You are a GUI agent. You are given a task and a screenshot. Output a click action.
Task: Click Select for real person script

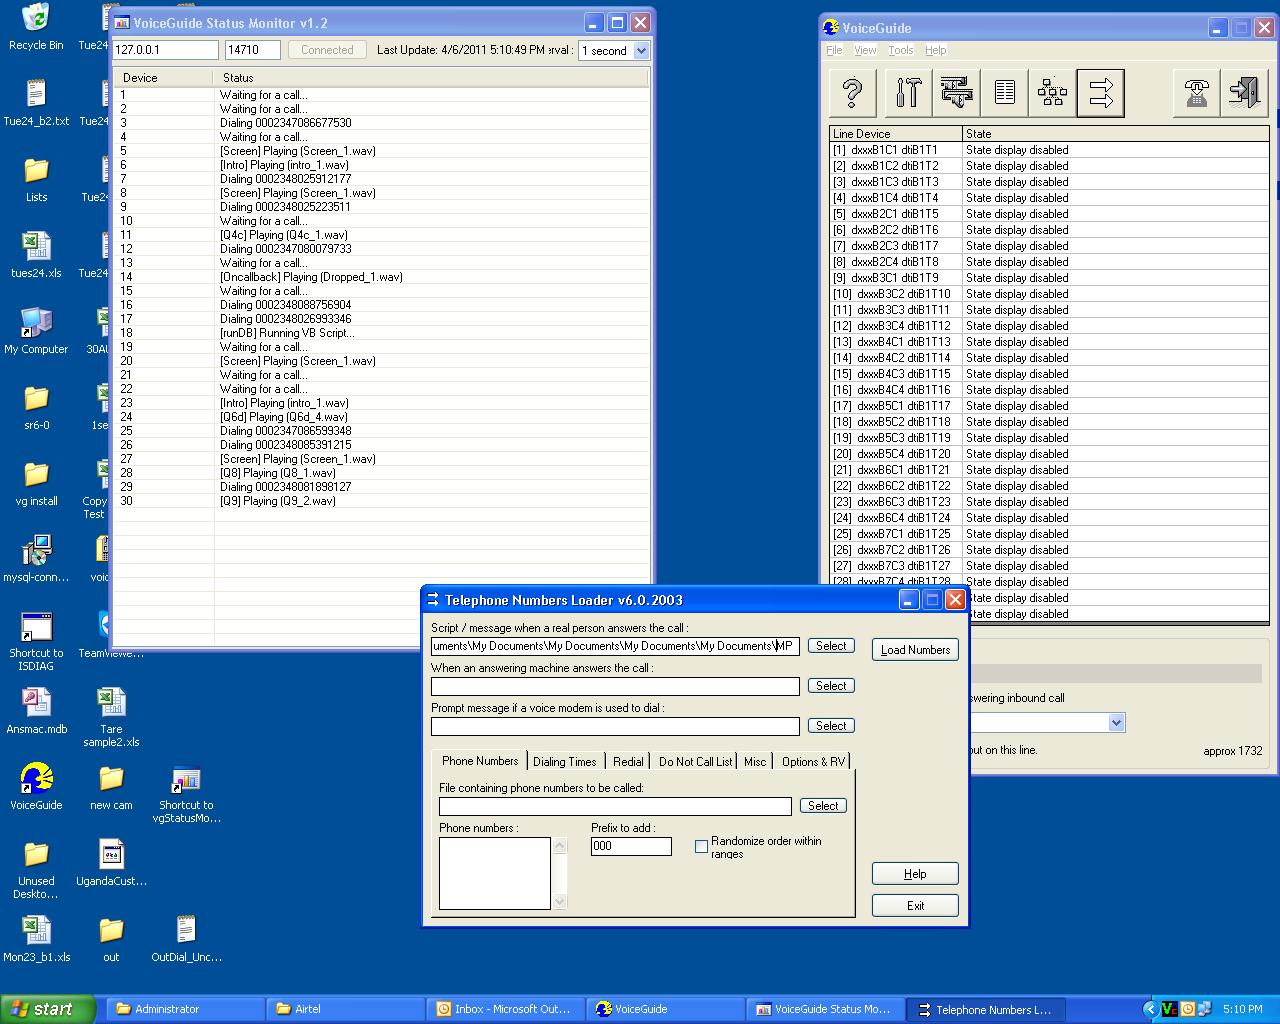coord(831,646)
